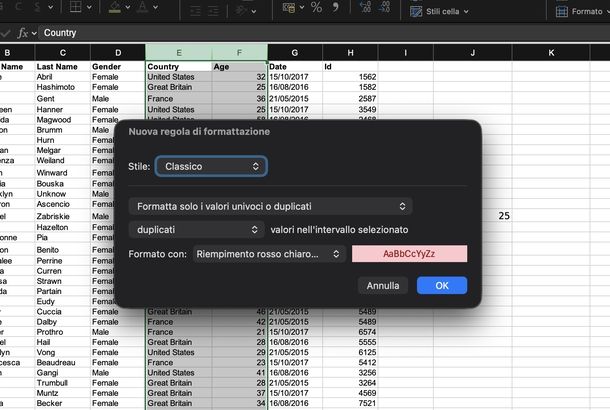
Task: Click the fill color bucket icon
Action: [x=114, y=7]
